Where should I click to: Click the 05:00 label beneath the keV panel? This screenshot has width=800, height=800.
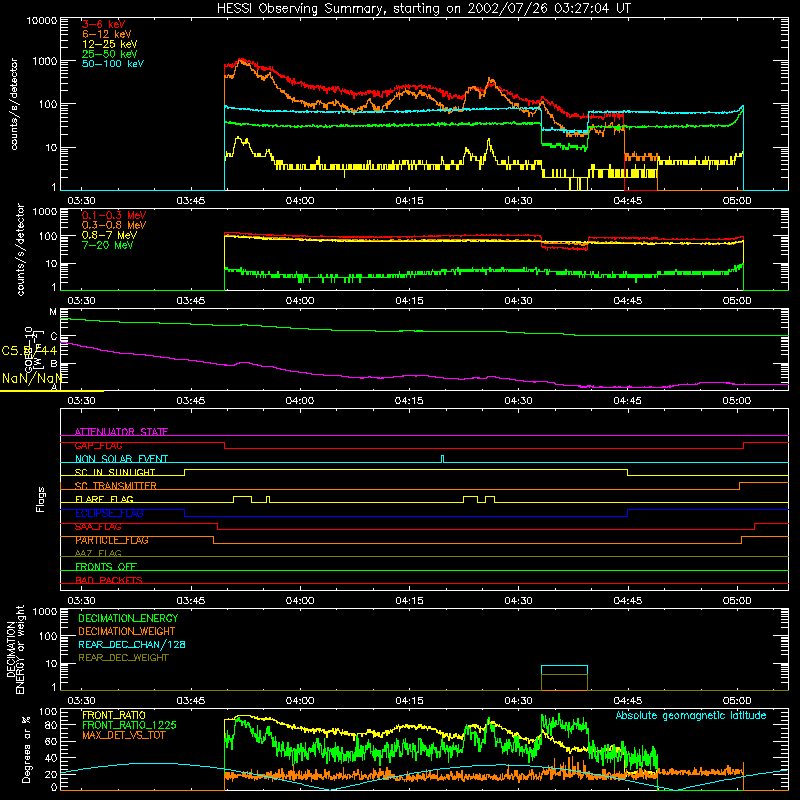tap(737, 201)
